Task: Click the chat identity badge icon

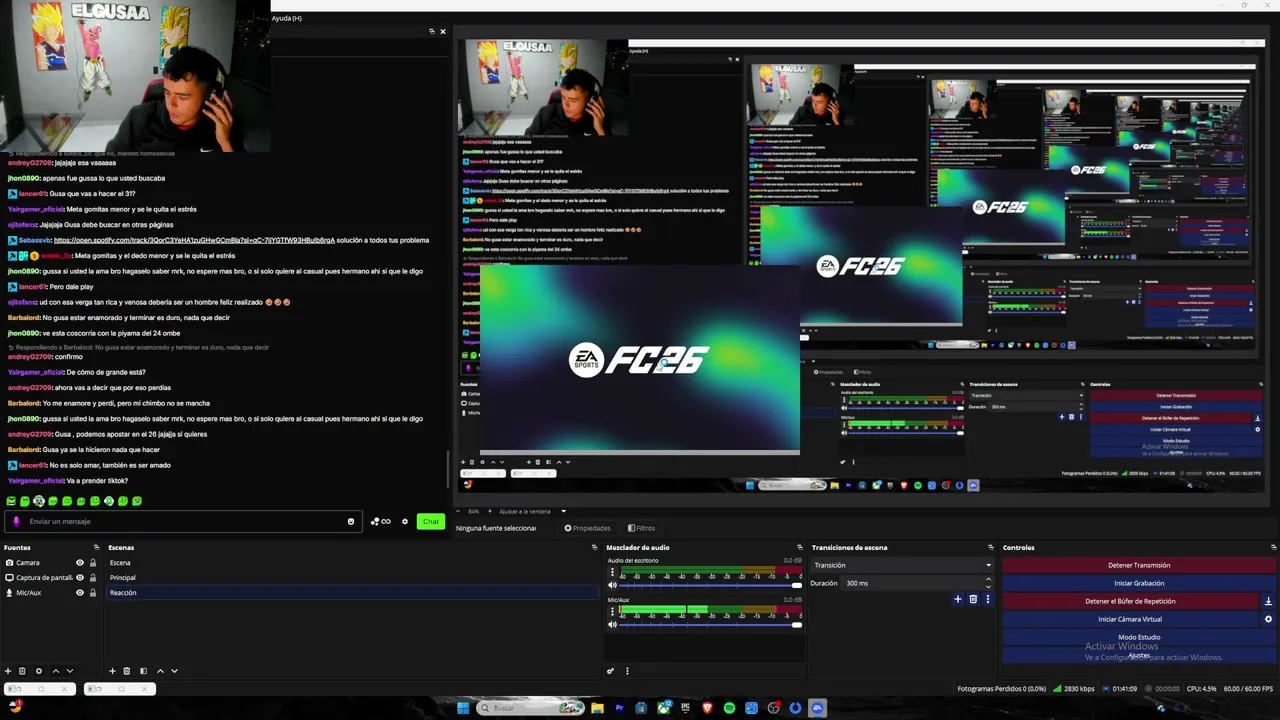Action: 16,521
